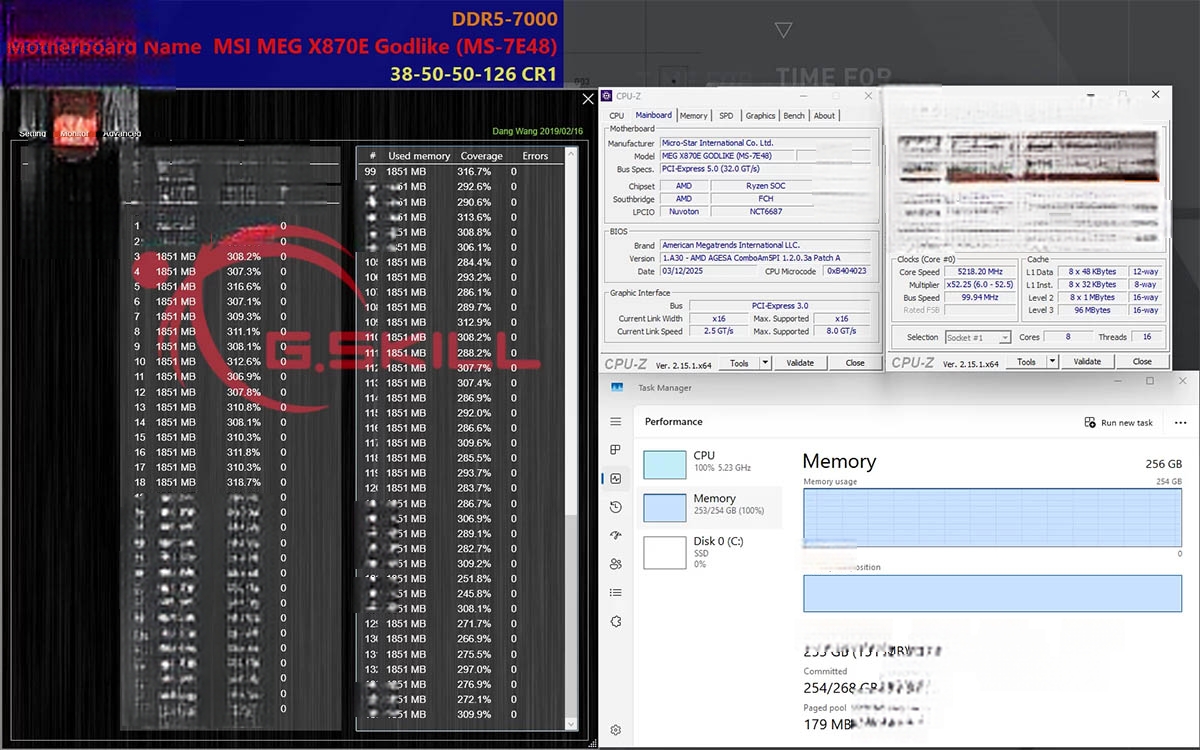Open the About tab in CPU-Z
1200x750 pixels.
coord(824,116)
